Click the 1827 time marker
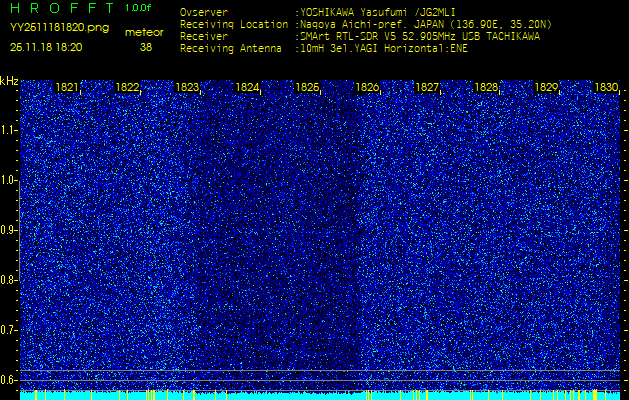Viewport: 629px width, 400px height. (427, 87)
